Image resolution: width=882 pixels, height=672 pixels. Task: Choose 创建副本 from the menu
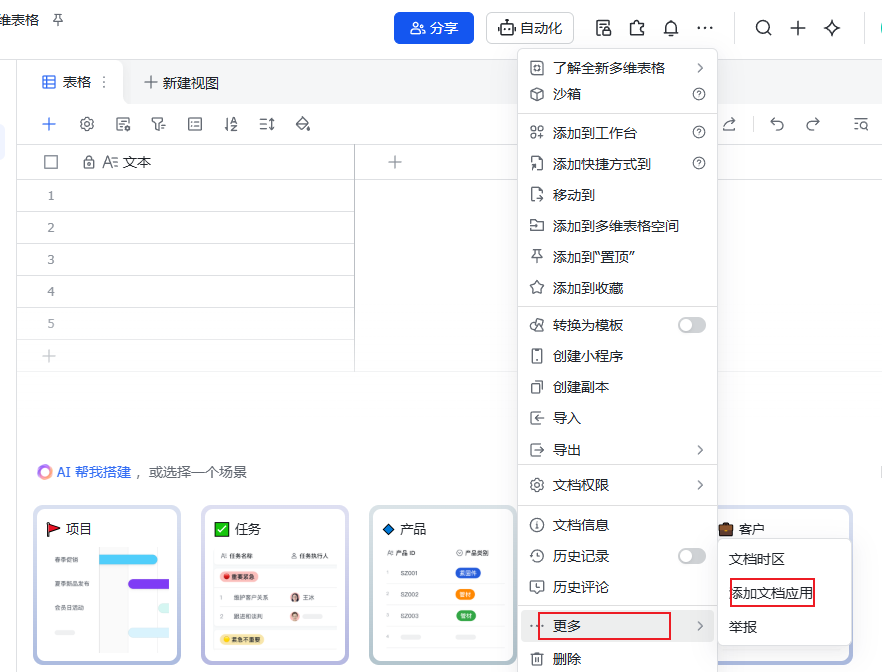tap(581, 387)
